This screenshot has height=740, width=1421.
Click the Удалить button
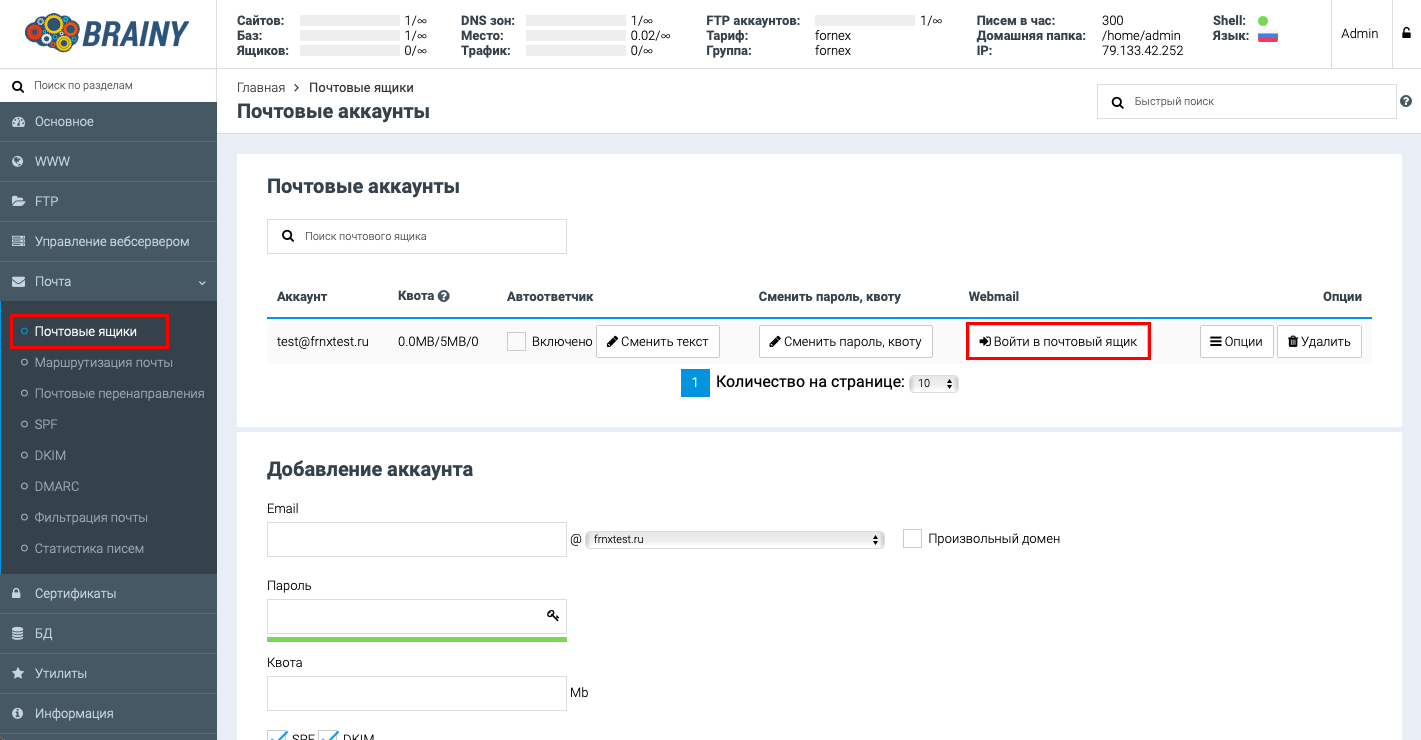(x=1320, y=341)
